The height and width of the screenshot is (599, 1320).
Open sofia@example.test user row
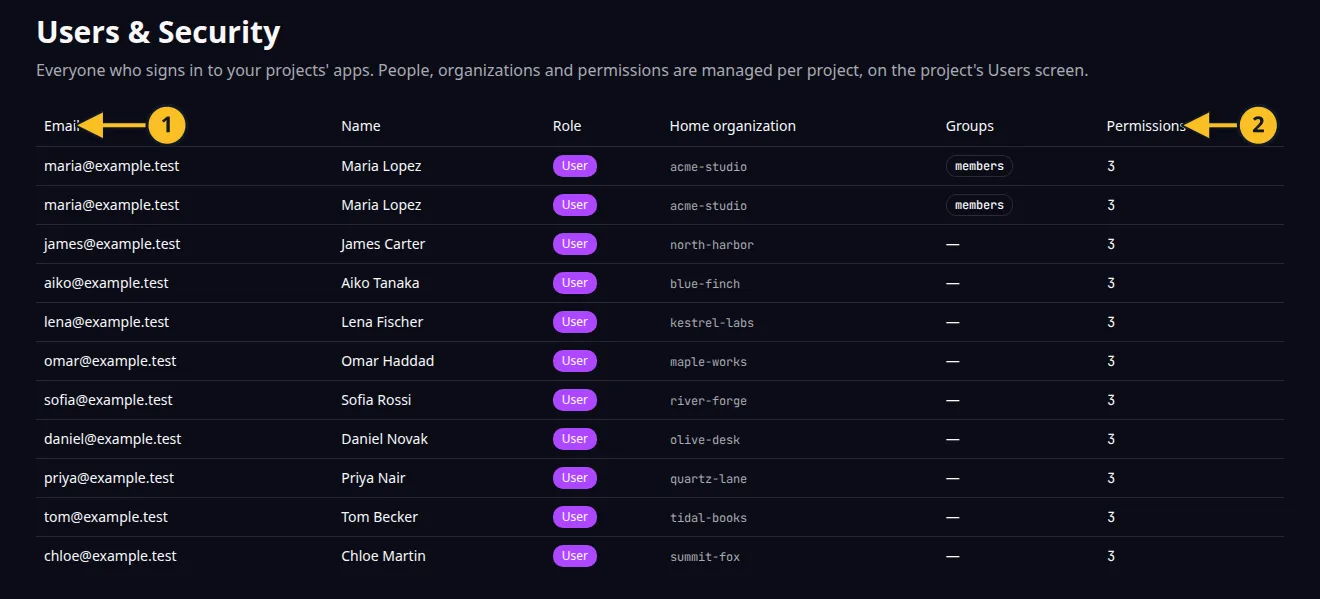coord(660,400)
